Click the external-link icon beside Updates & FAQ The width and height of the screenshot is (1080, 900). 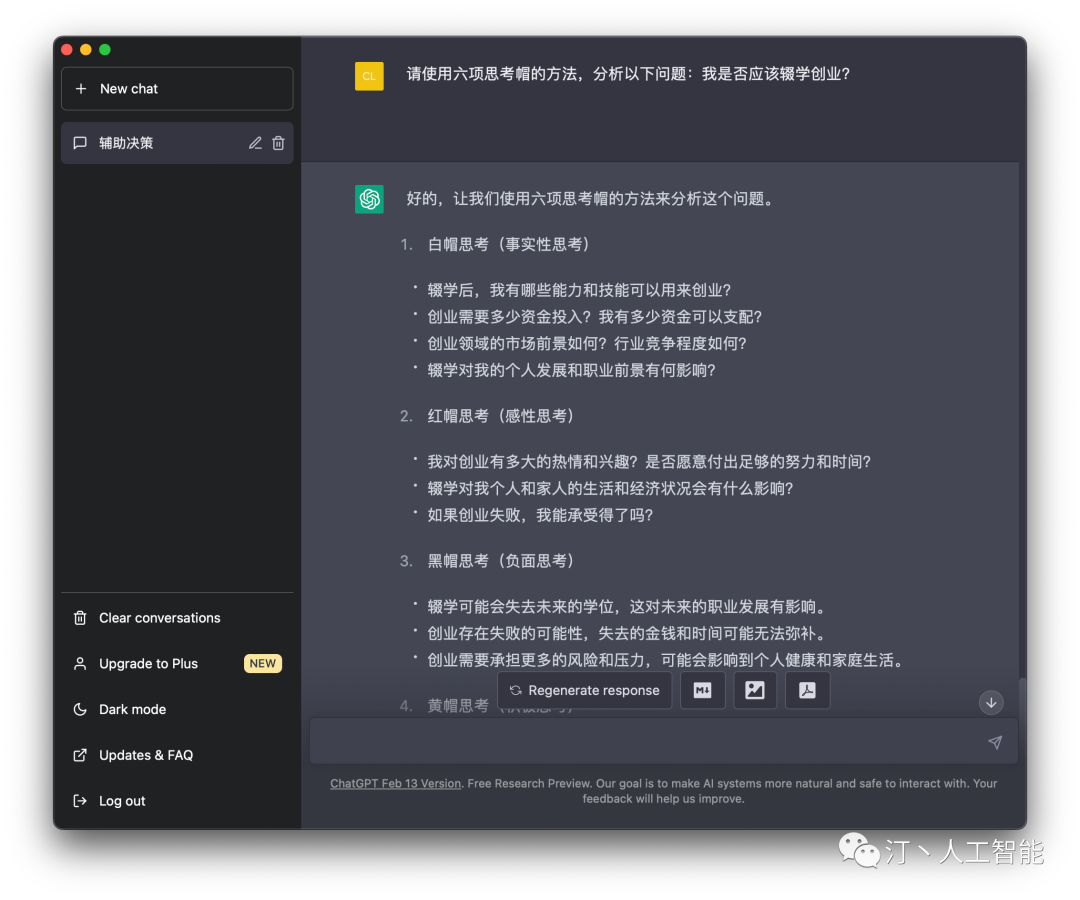[80, 755]
